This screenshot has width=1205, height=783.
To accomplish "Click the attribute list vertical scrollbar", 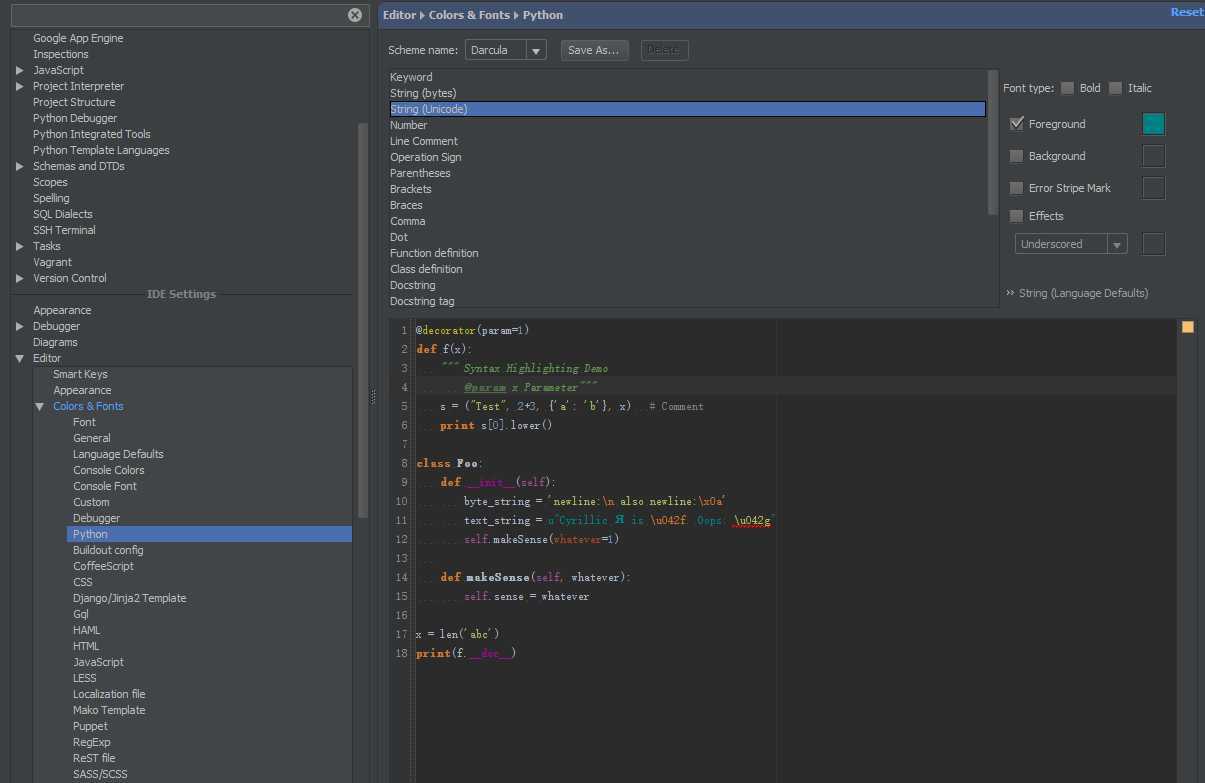I will tap(993, 141).
